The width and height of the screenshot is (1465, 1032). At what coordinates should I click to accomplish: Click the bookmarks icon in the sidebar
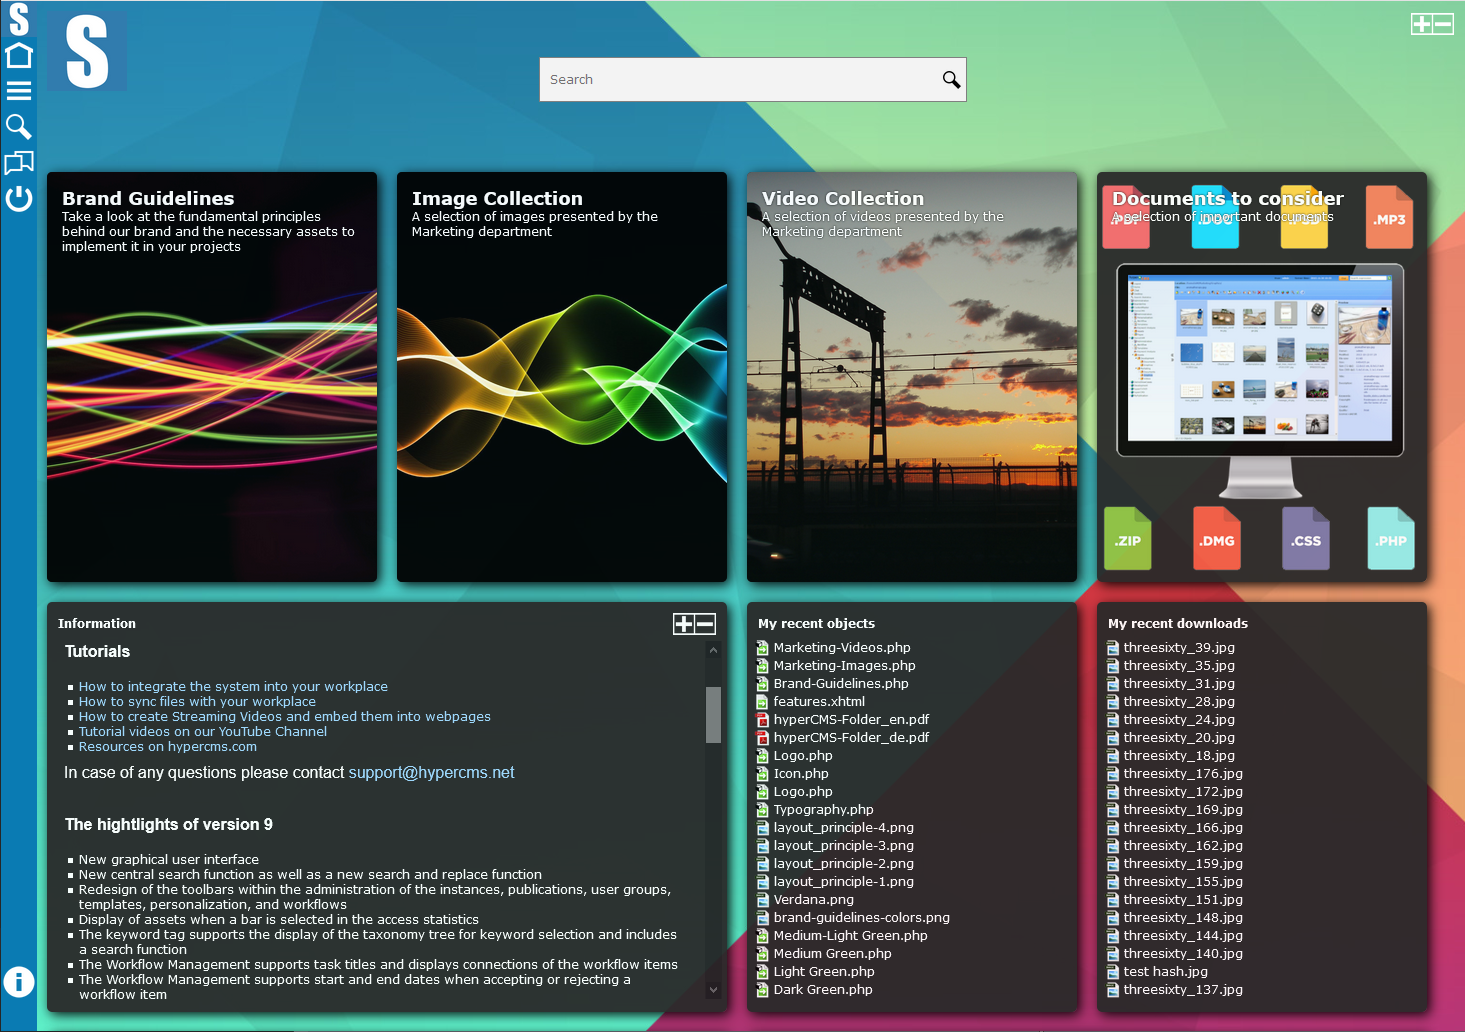coord(18,162)
